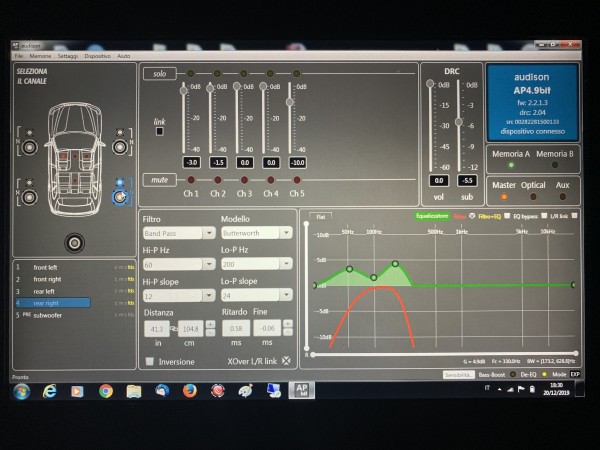Enable the equalizer L/R link checkbox
Image resolution: width=600 pixels, height=450 pixels.
(574, 216)
